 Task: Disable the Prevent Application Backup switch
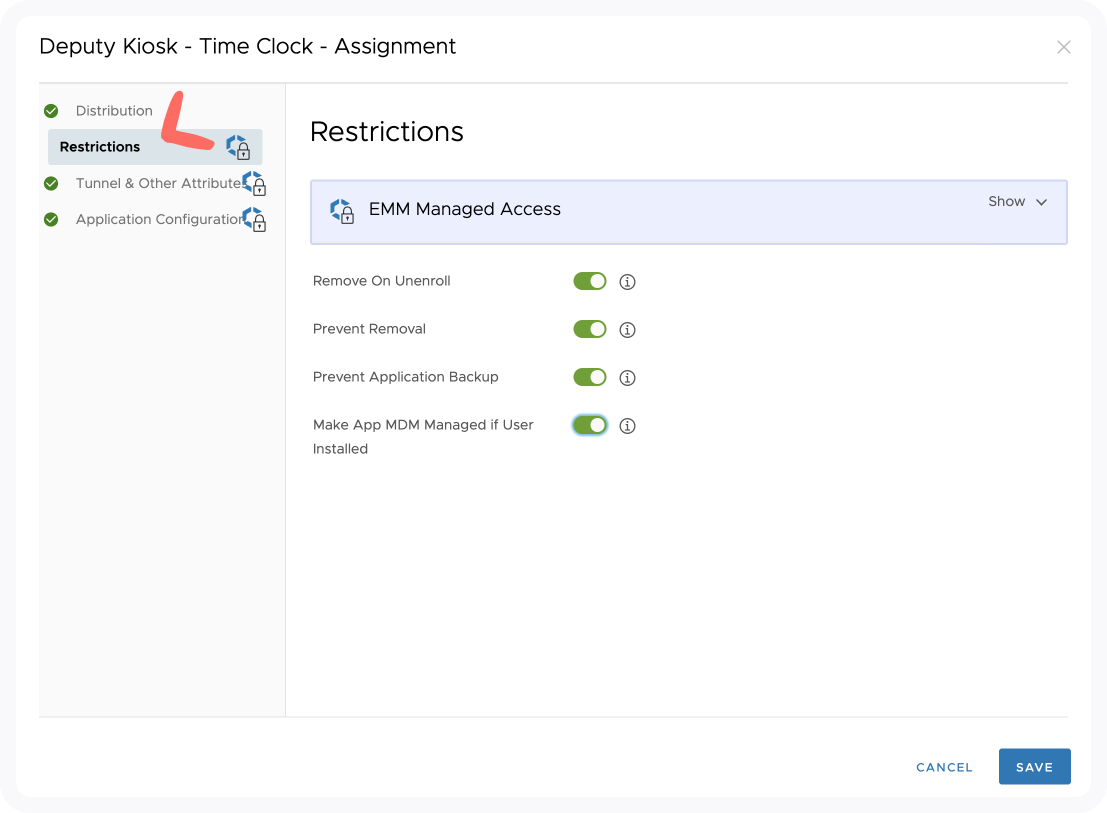(x=590, y=377)
